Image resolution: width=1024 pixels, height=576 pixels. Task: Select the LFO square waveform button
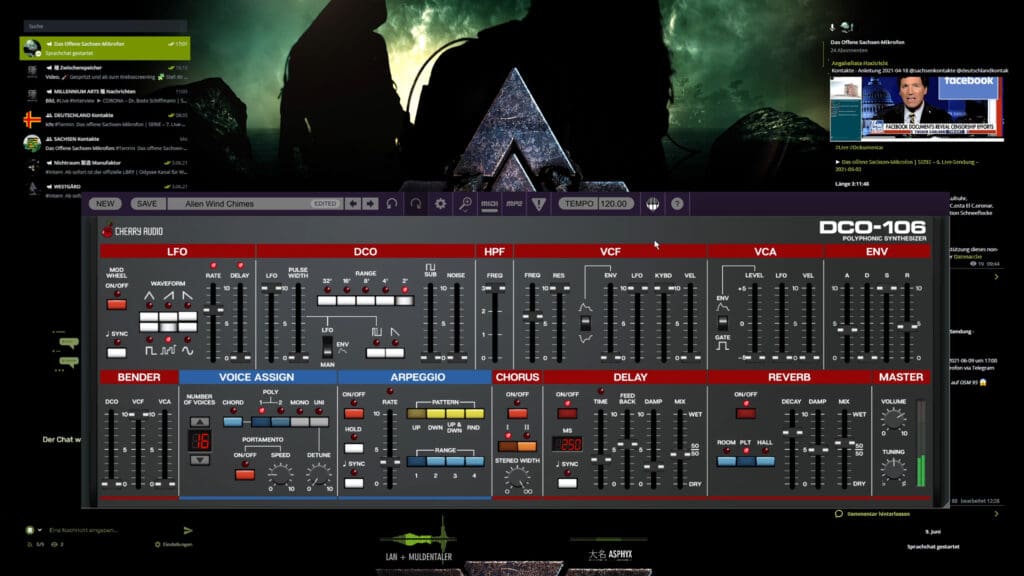click(149, 327)
